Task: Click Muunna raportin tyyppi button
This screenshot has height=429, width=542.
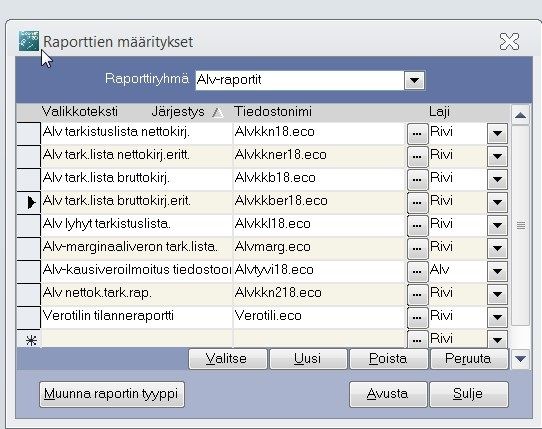Action: point(112,394)
